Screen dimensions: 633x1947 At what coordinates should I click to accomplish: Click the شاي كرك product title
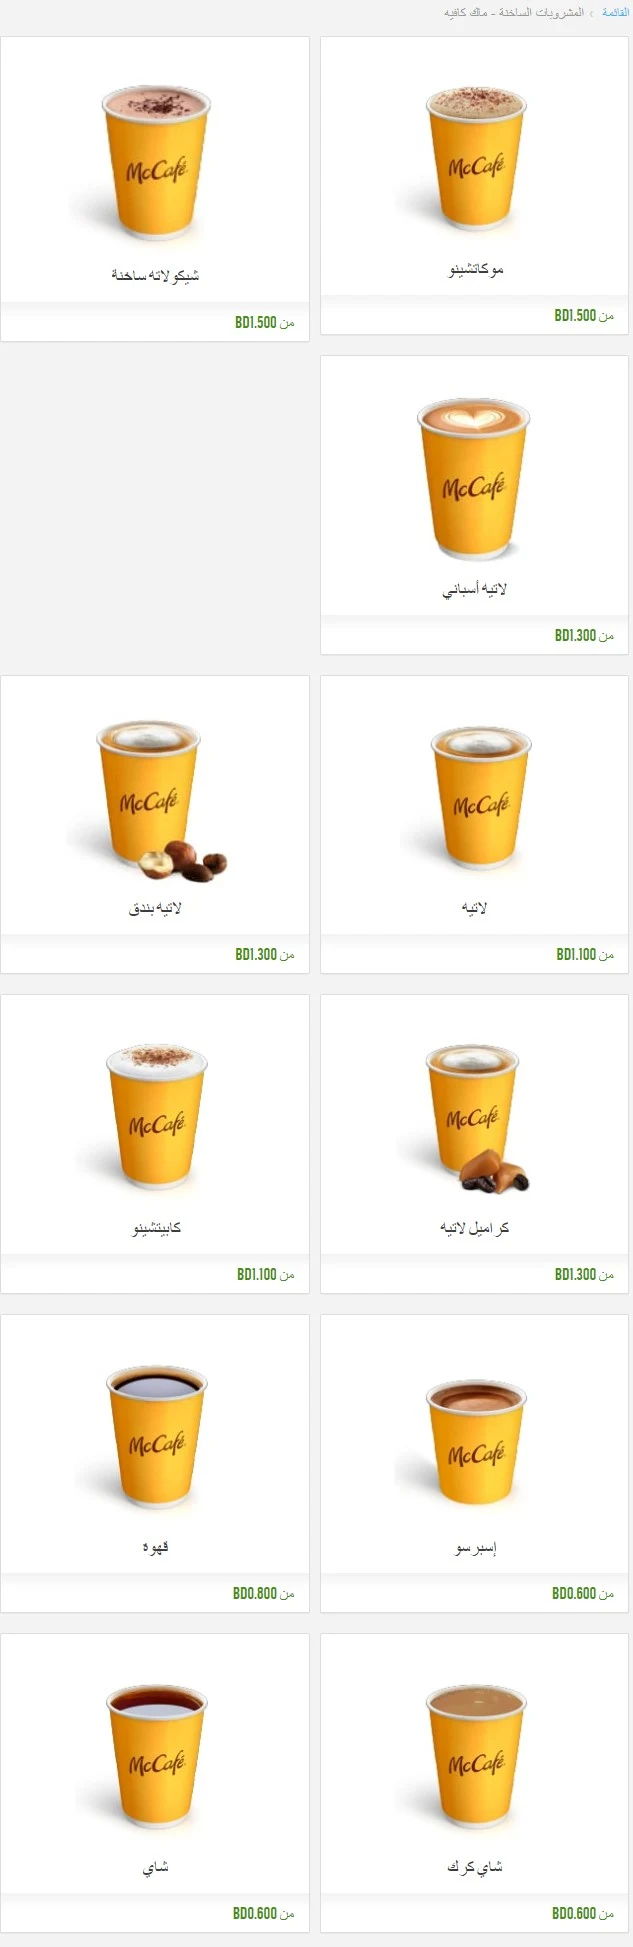[475, 1866]
